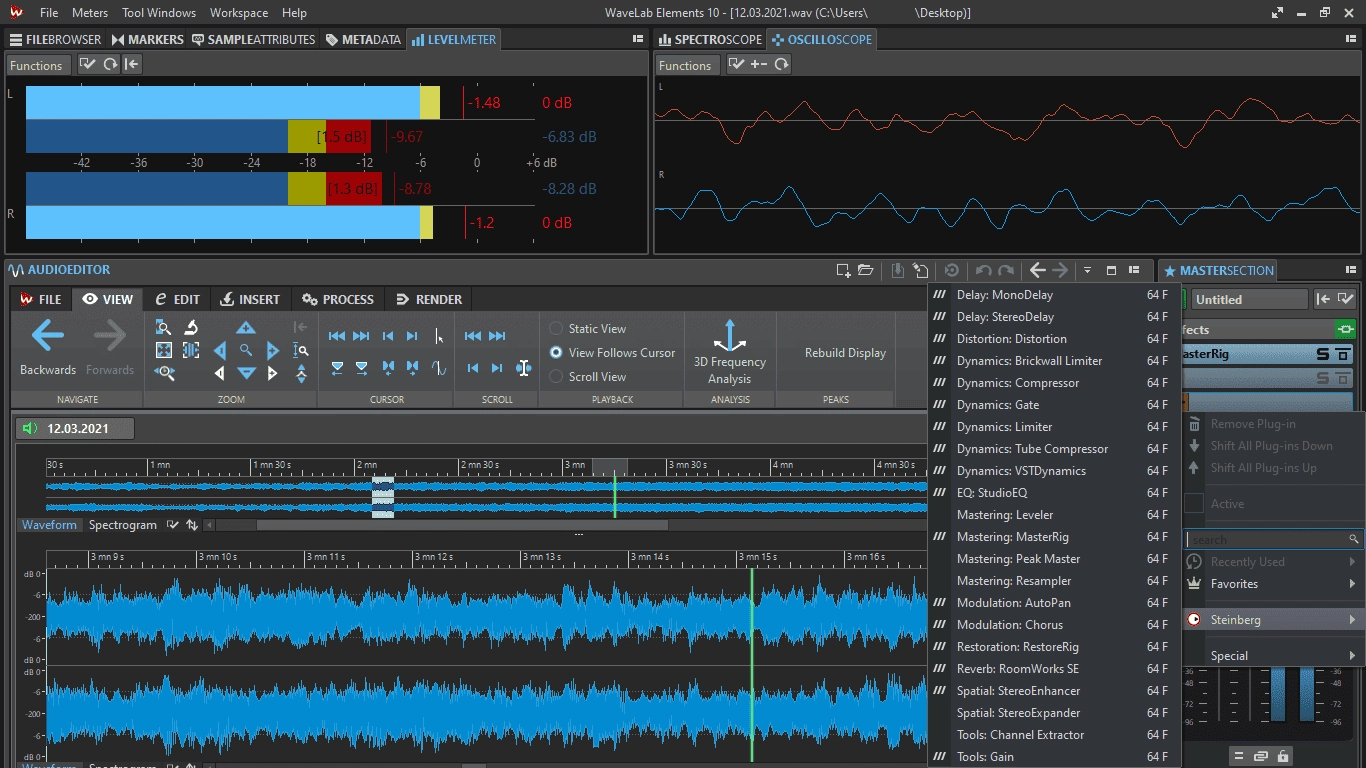Screen dimensions: 1366x768
Task: Click the solo S icon on MasterRig slot
Action: 1323,354
